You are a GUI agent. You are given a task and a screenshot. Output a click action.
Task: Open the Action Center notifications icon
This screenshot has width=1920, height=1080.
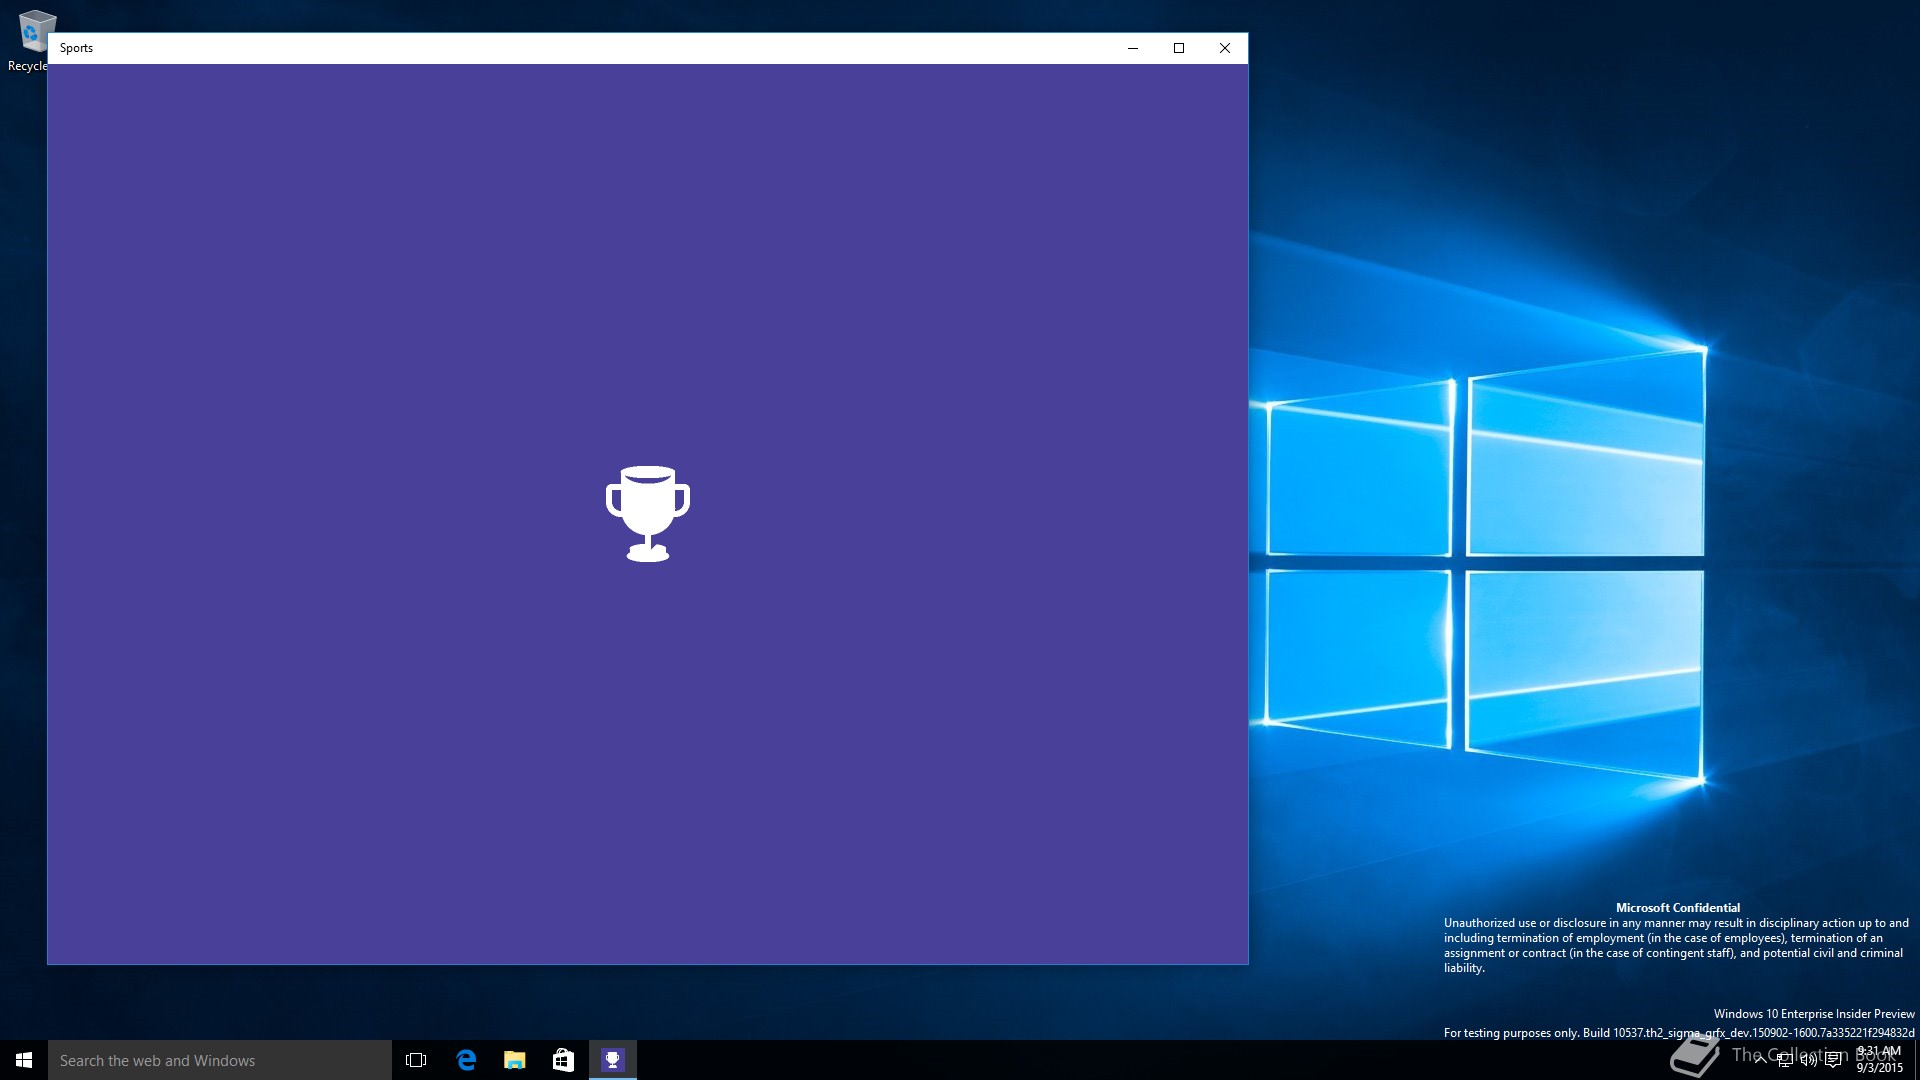pyautogui.click(x=1833, y=1060)
